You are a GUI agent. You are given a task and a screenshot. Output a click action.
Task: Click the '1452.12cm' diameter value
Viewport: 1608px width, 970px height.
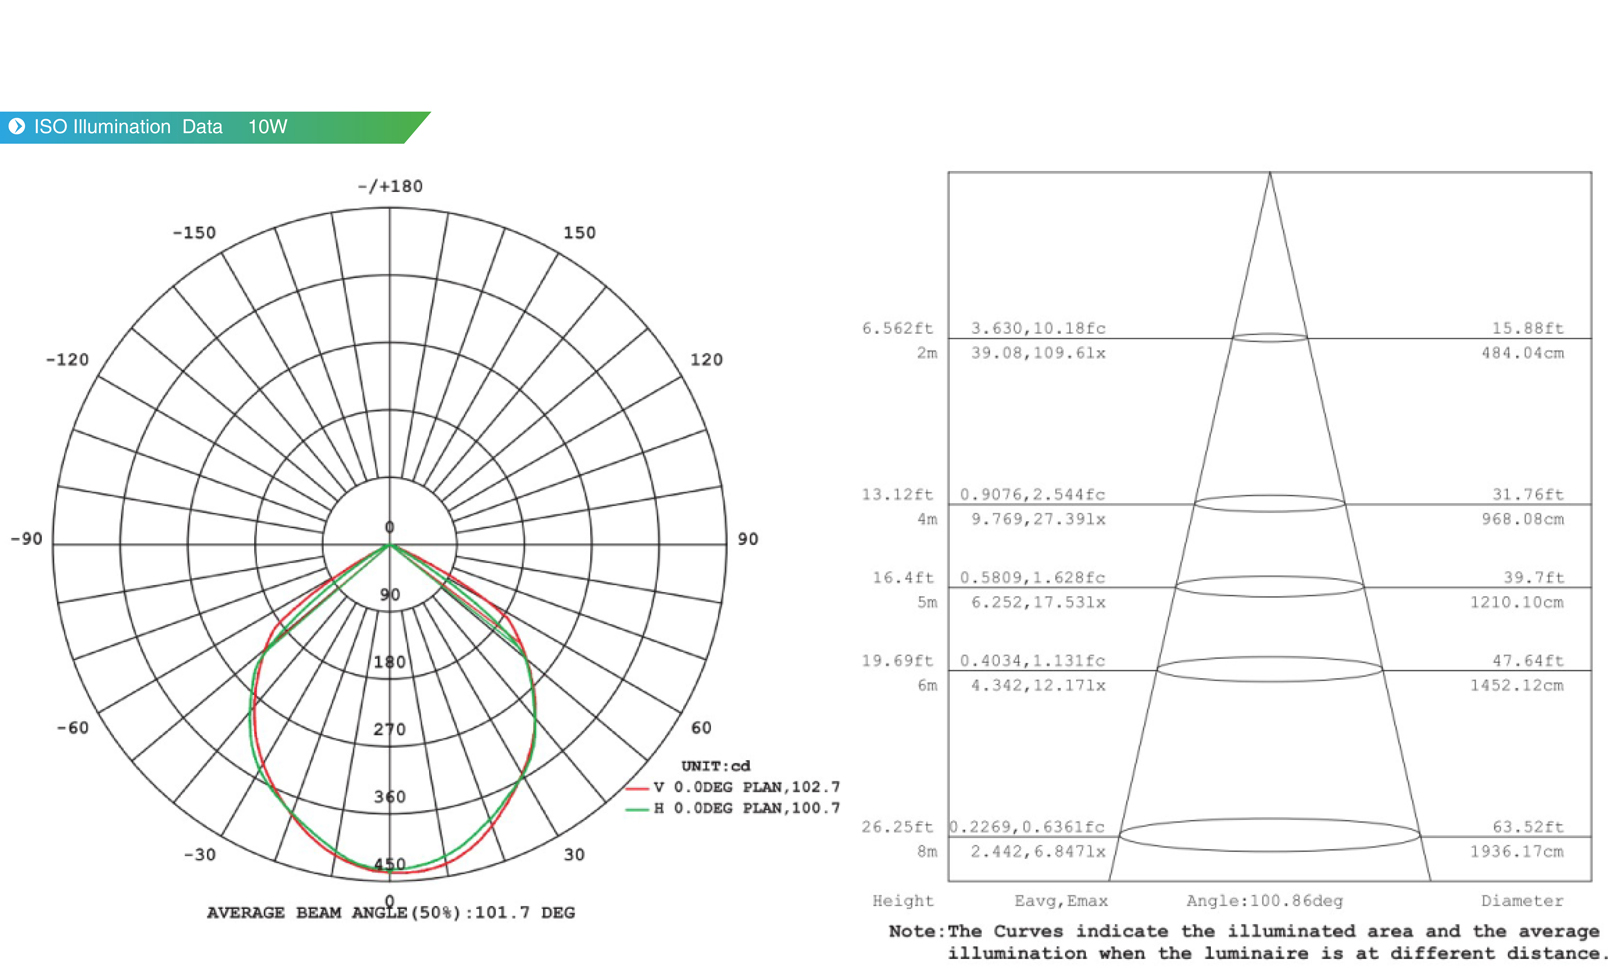pyautogui.click(x=1517, y=686)
